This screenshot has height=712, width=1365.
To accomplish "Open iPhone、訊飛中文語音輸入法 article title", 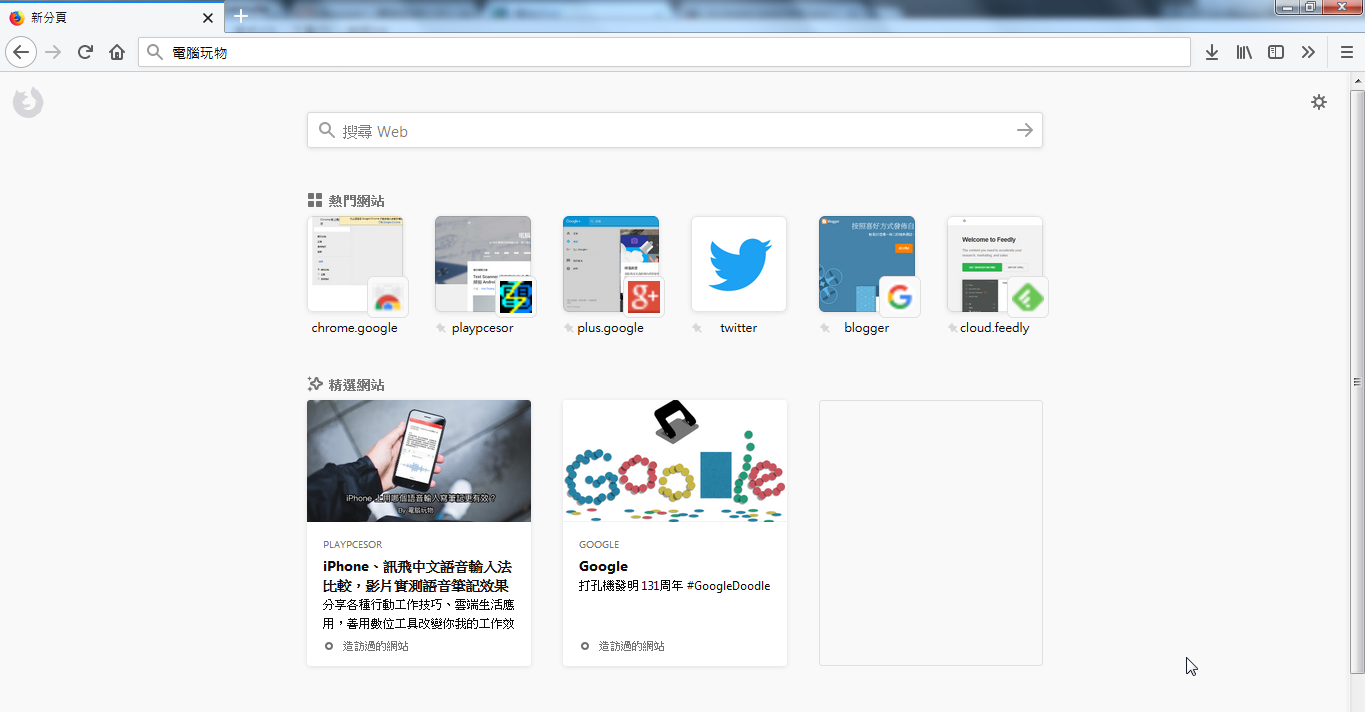I will coord(417,576).
